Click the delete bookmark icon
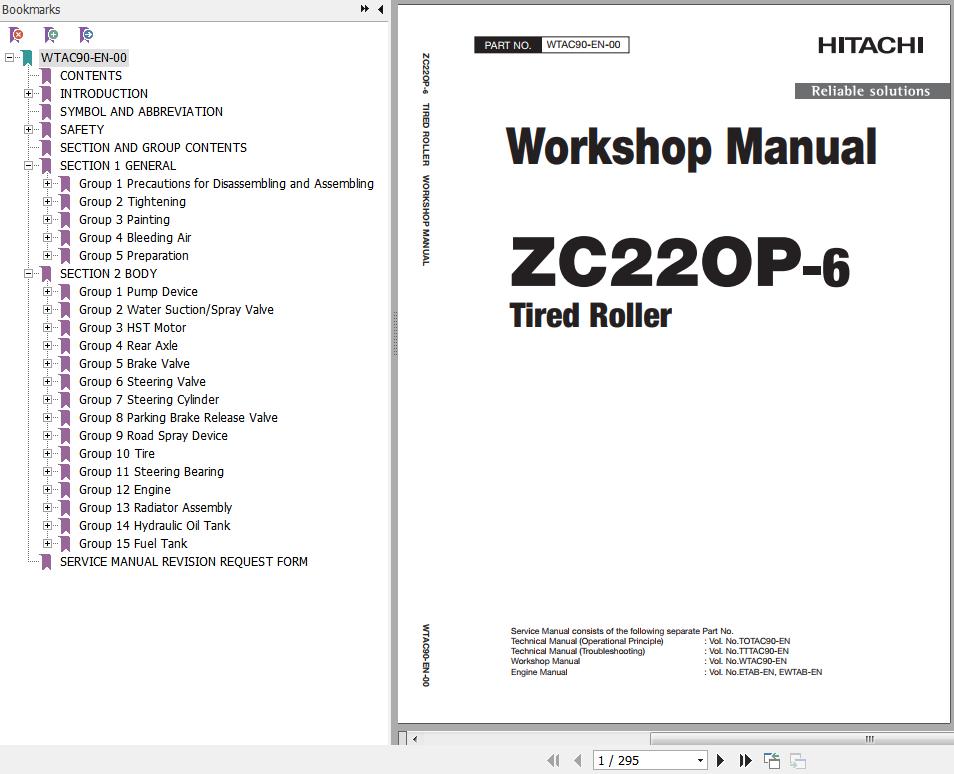Screen dimensions: 954x774 (16, 35)
